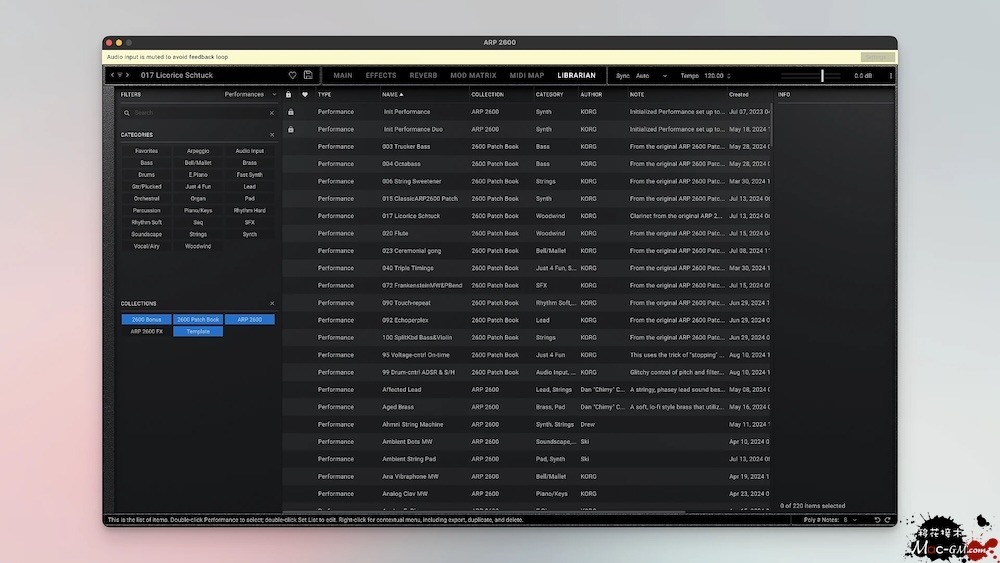Viewport: 1000px width, 563px height.
Task: Click the Tempo 120.00 stepper arrows
Action: [728, 76]
